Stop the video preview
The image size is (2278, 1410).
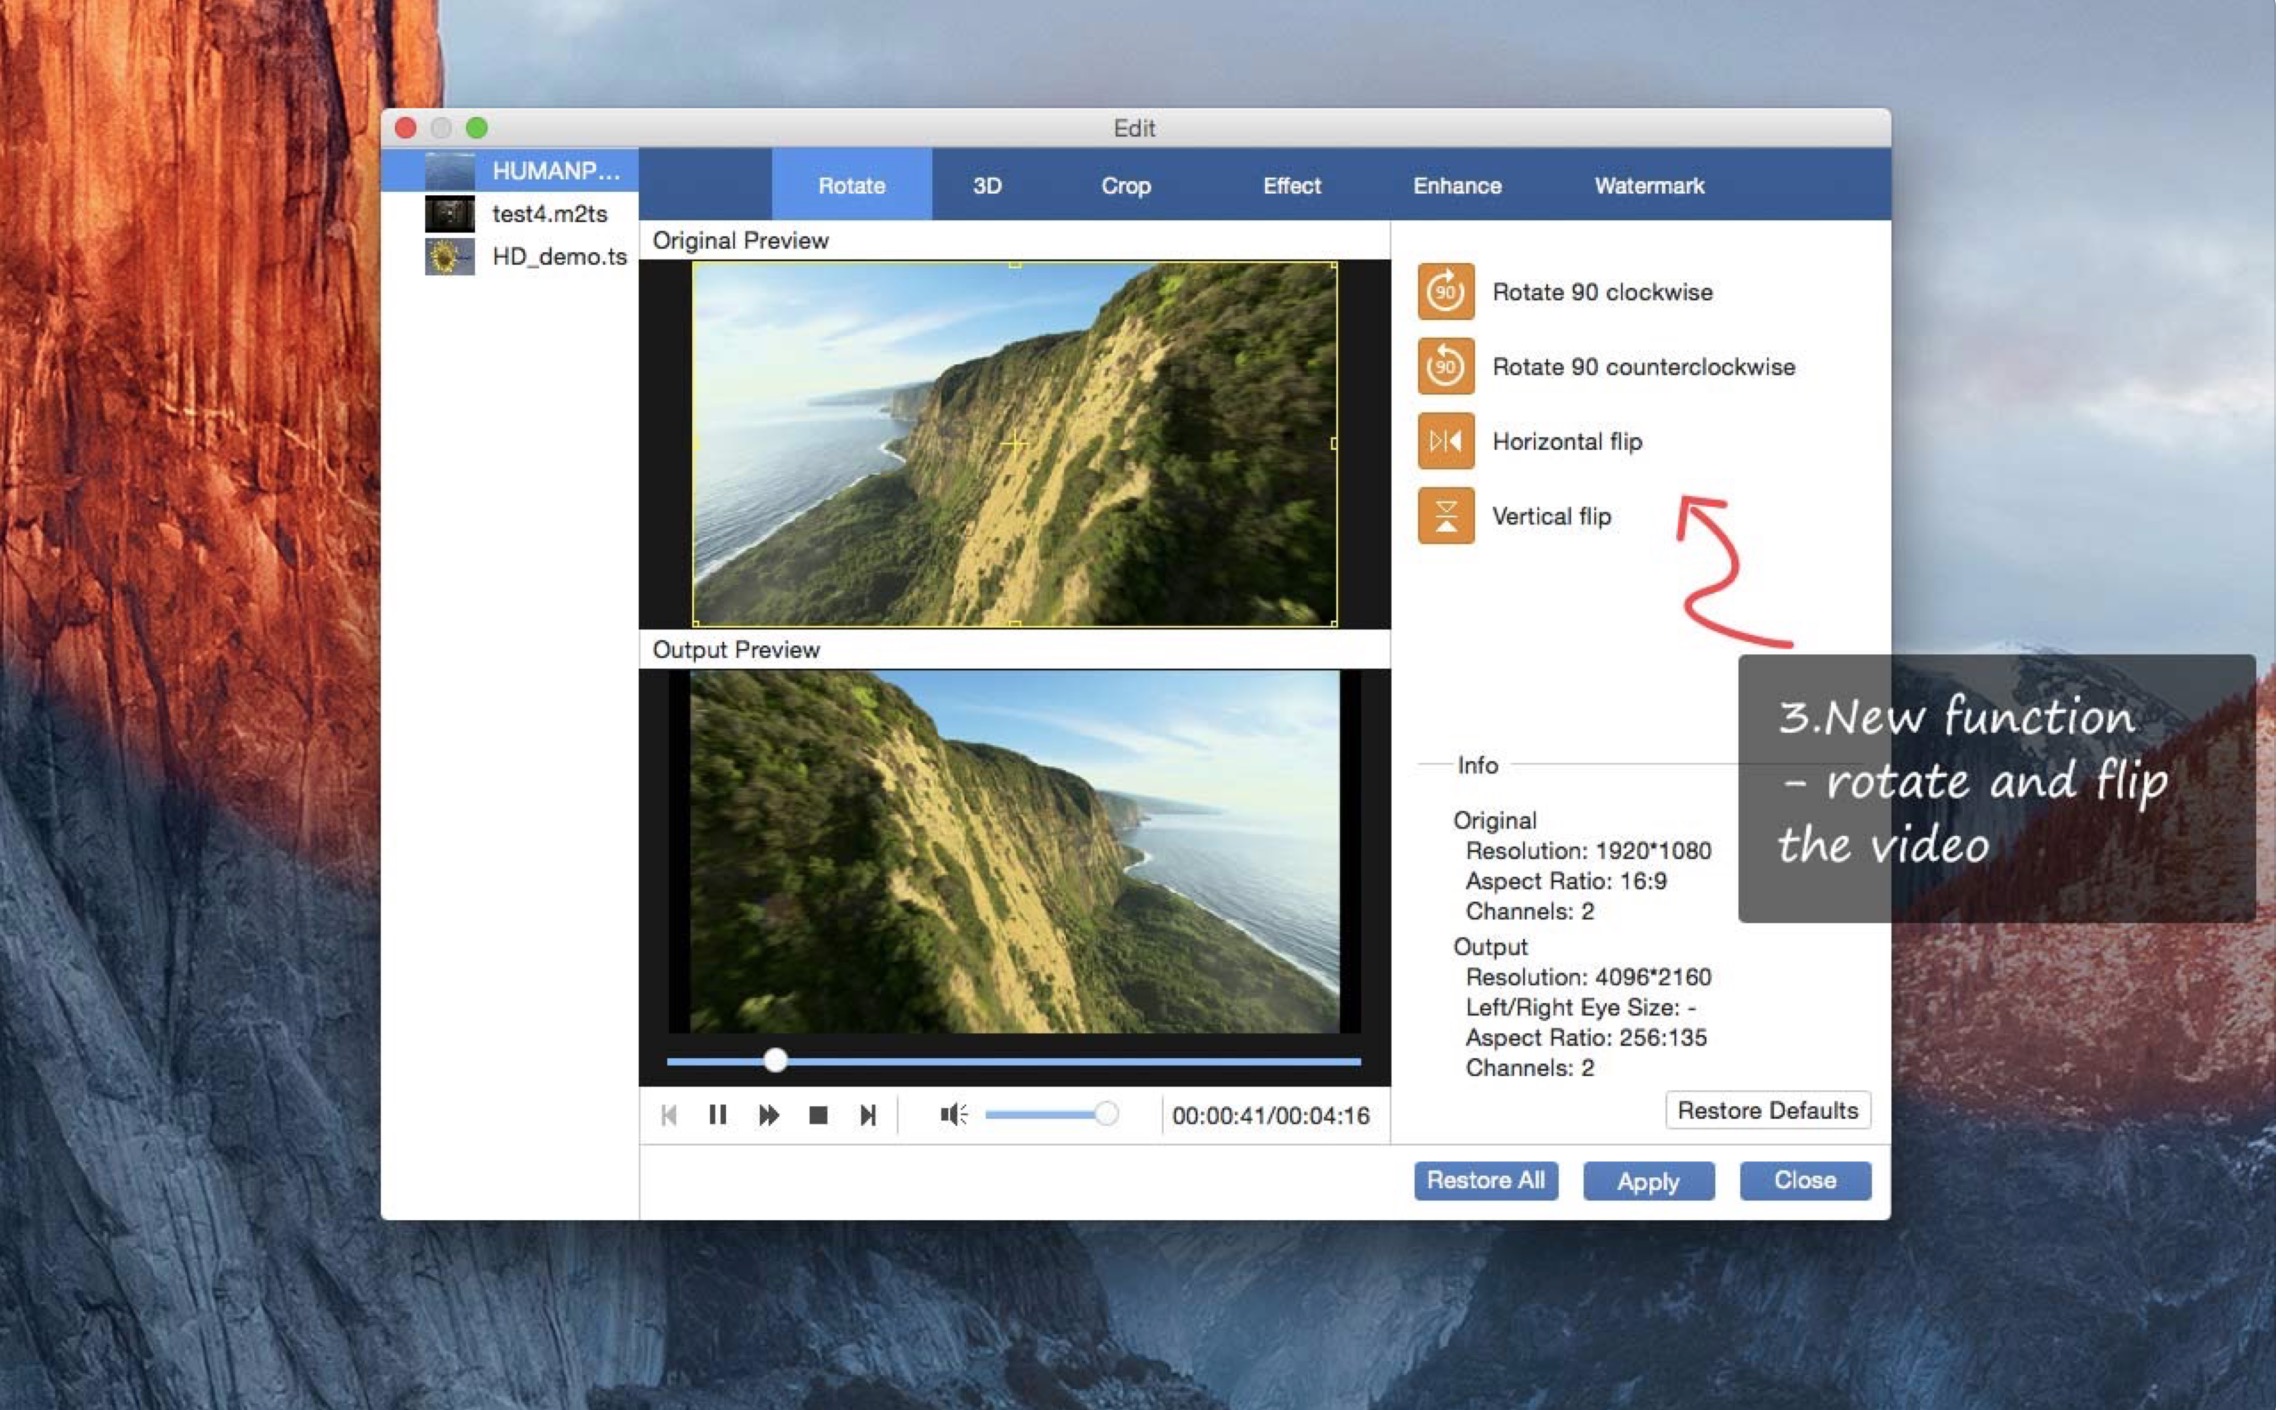click(x=818, y=1115)
